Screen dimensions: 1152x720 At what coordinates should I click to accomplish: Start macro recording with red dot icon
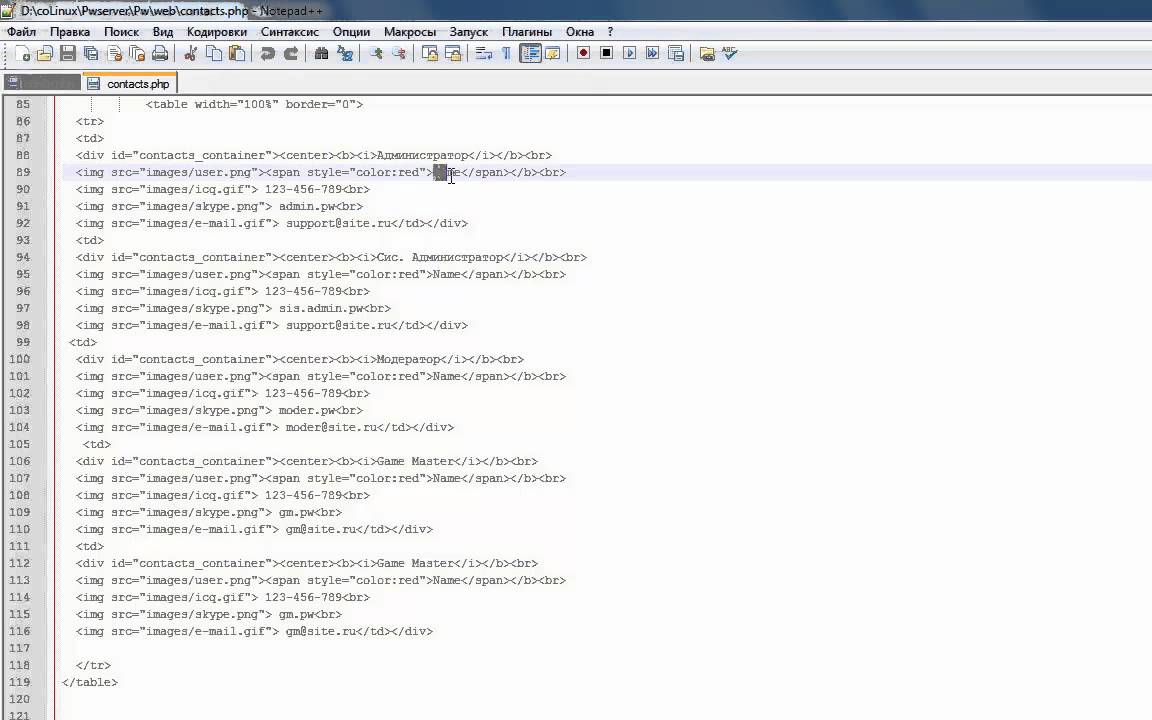click(583, 54)
